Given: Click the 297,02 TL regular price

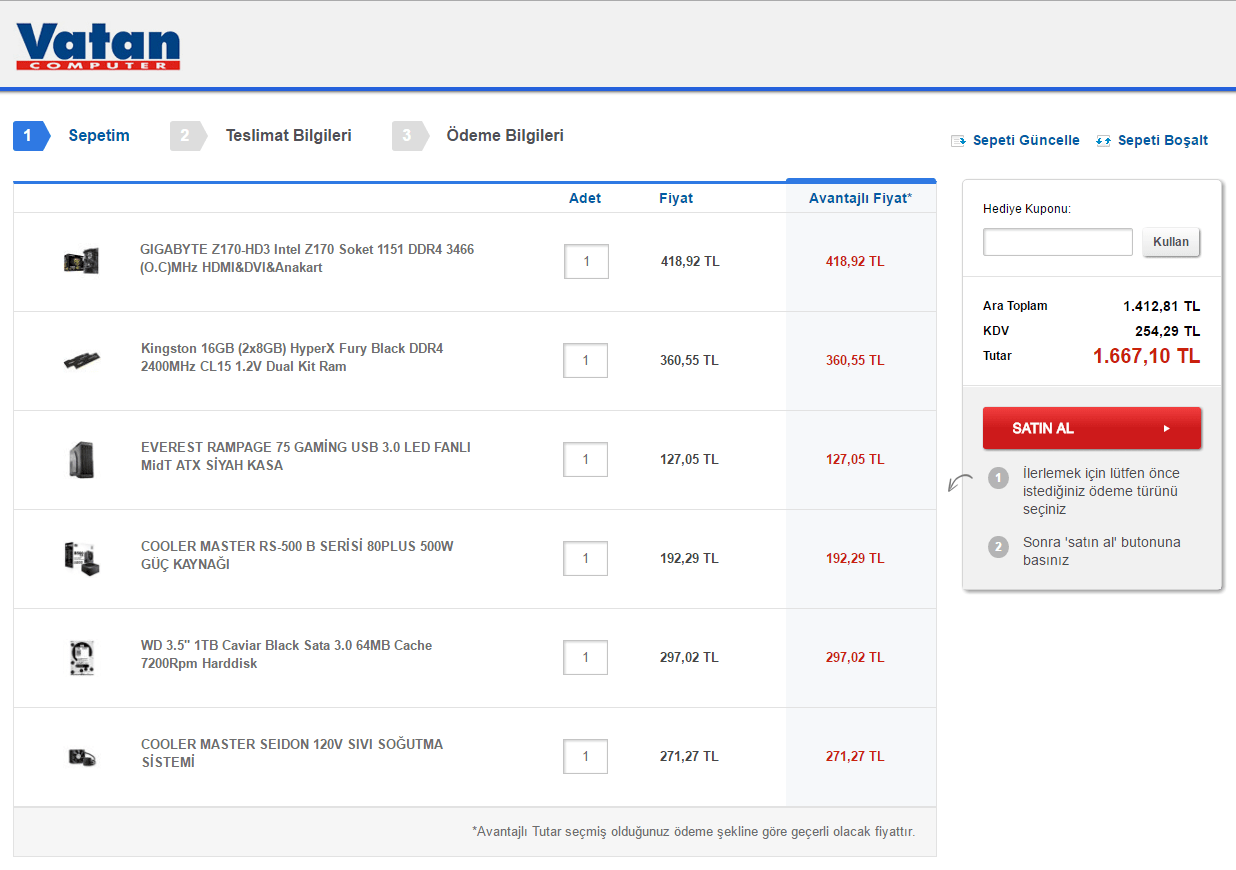Looking at the screenshot, I should tap(689, 658).
